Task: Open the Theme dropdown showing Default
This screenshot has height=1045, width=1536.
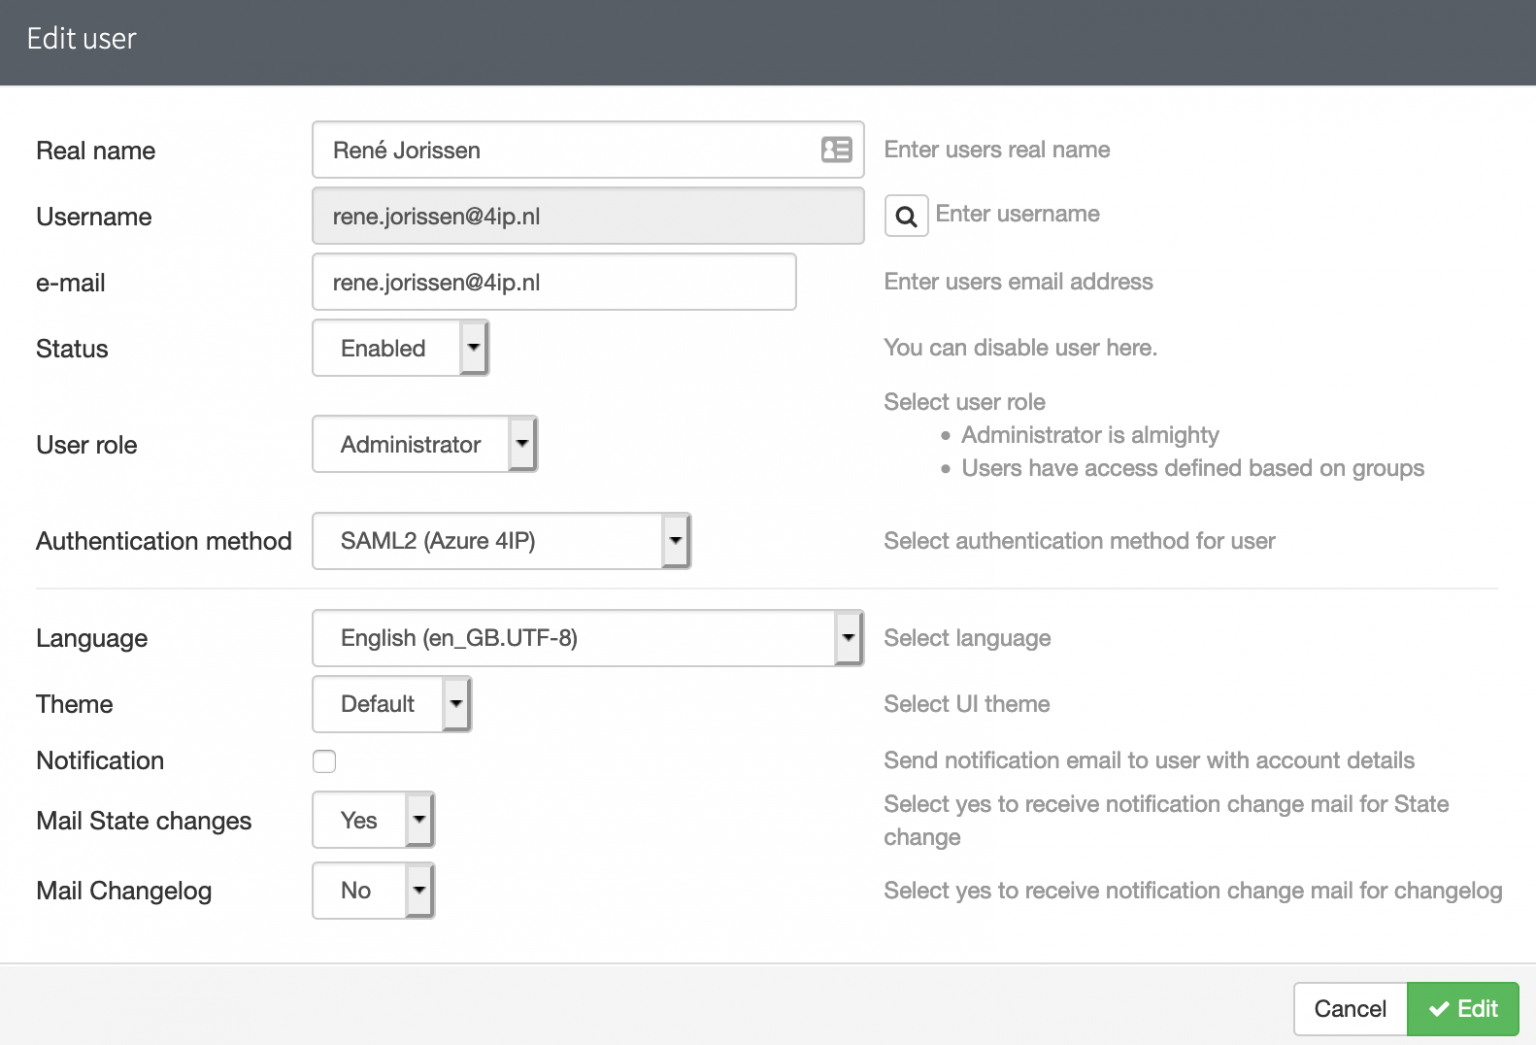Action: coord(391,704)
